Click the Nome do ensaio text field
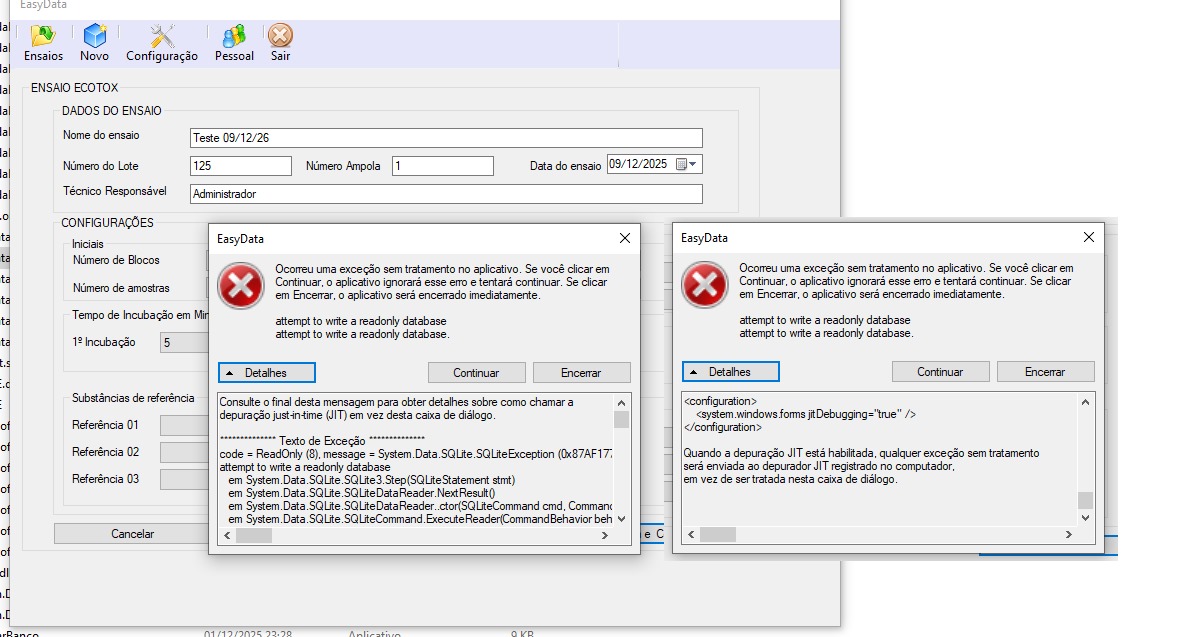The height and width of the screenshot is (637, 1177). pyautogui.click(x=446, y=138)
